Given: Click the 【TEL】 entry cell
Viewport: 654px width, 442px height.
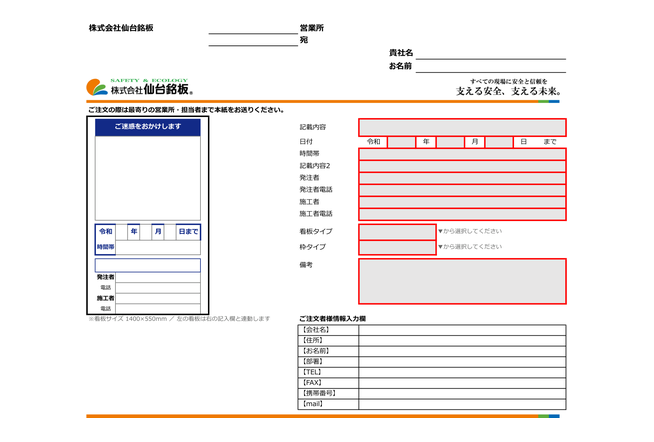Looking at the screenshot, I should pos(462,372).
